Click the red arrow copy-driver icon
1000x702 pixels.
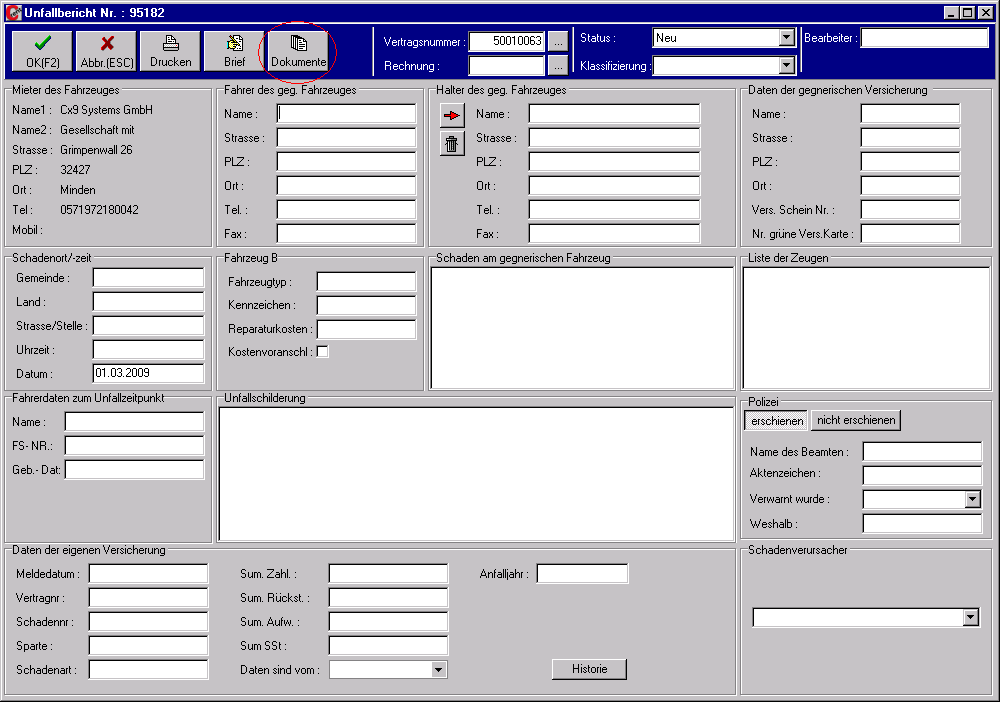click(453, 116)
